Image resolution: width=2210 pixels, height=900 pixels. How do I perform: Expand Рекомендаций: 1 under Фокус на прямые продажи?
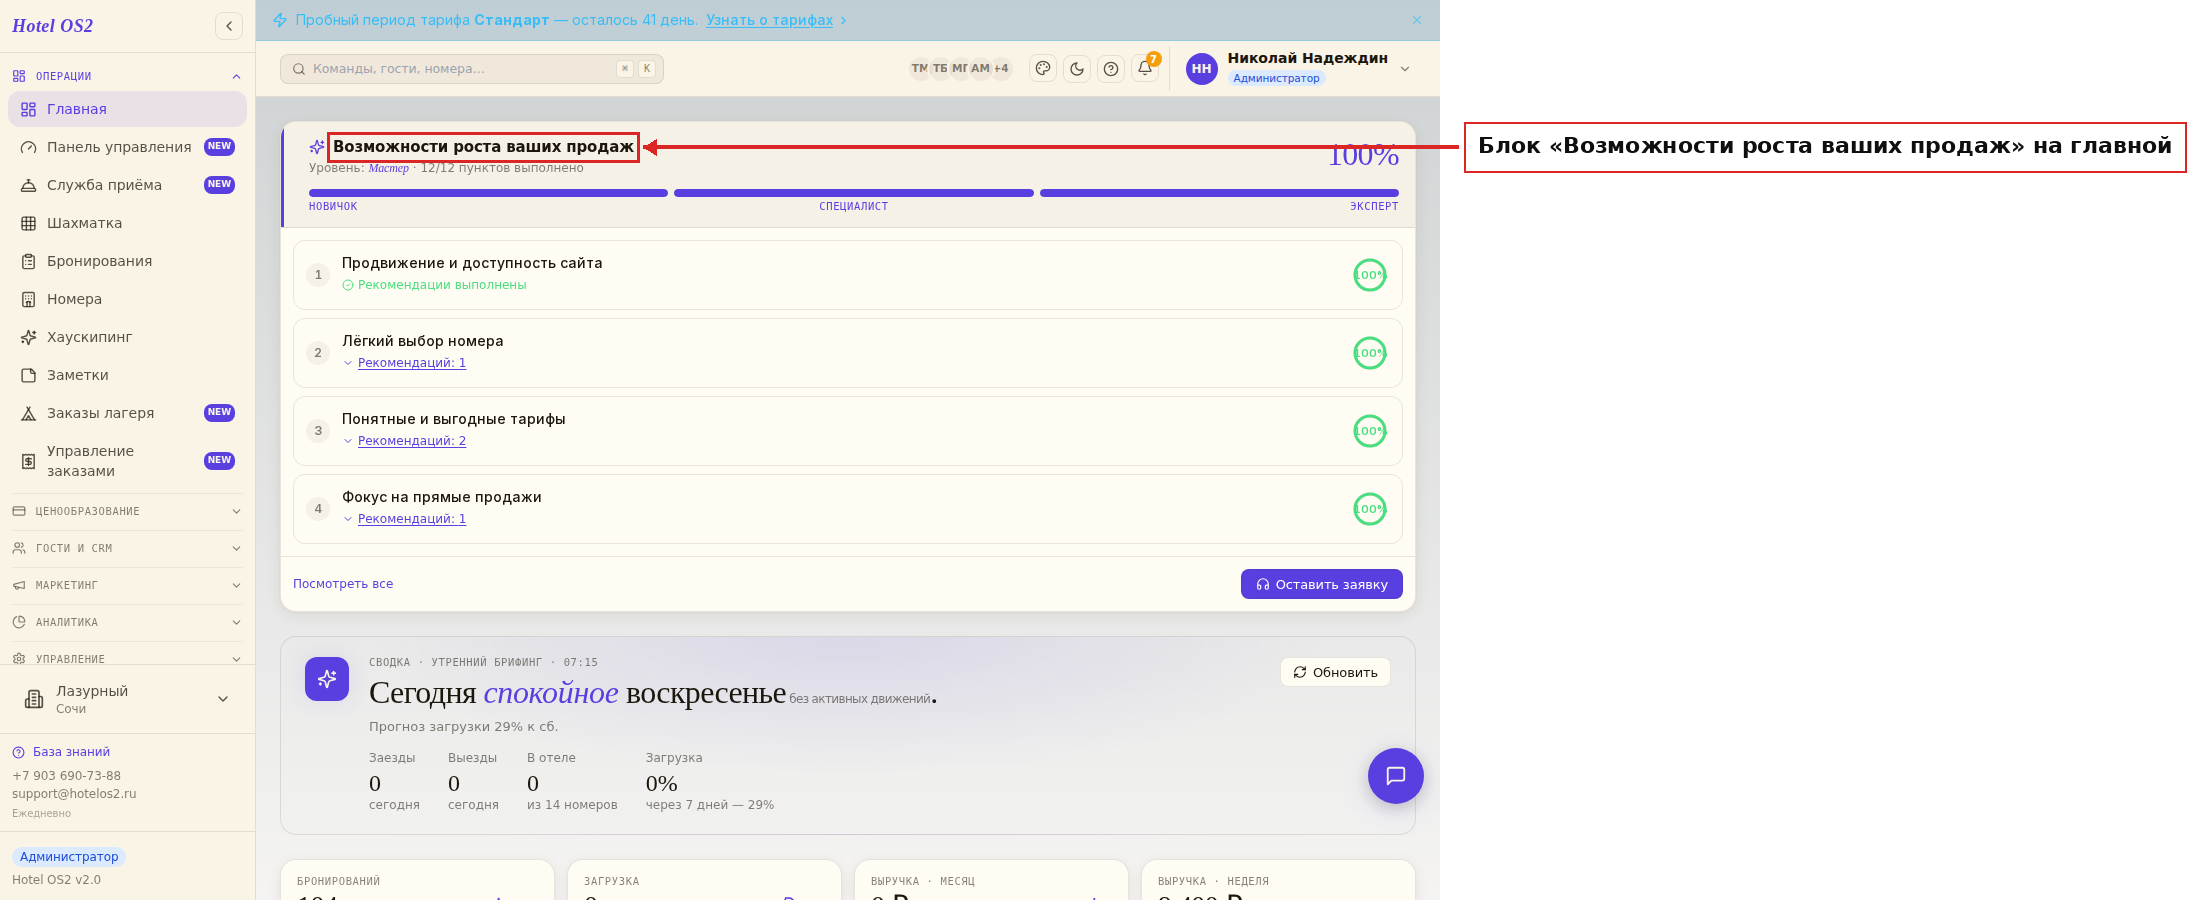pos(412,519)
